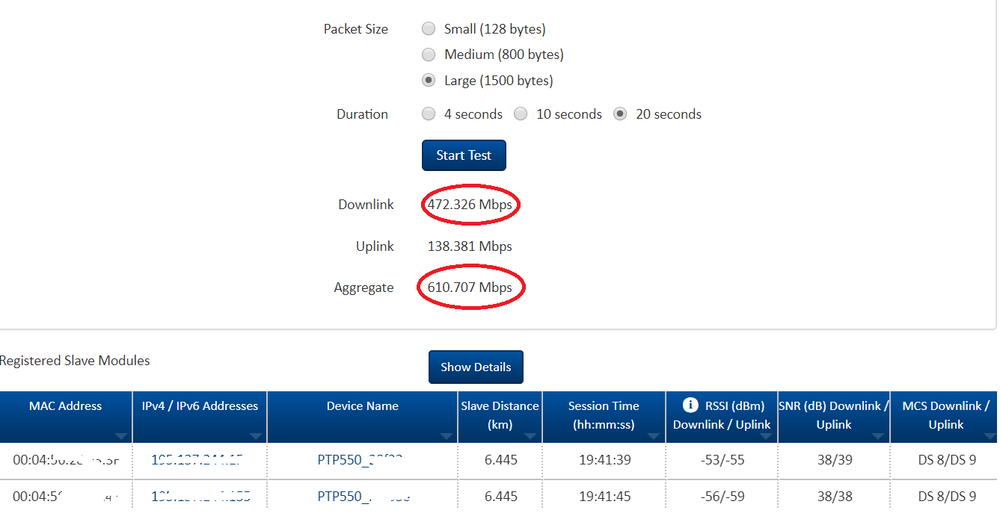The height and width of the screenshot is (519, 1000).
Task: Open the RSSI info icon
Action: 690,405
